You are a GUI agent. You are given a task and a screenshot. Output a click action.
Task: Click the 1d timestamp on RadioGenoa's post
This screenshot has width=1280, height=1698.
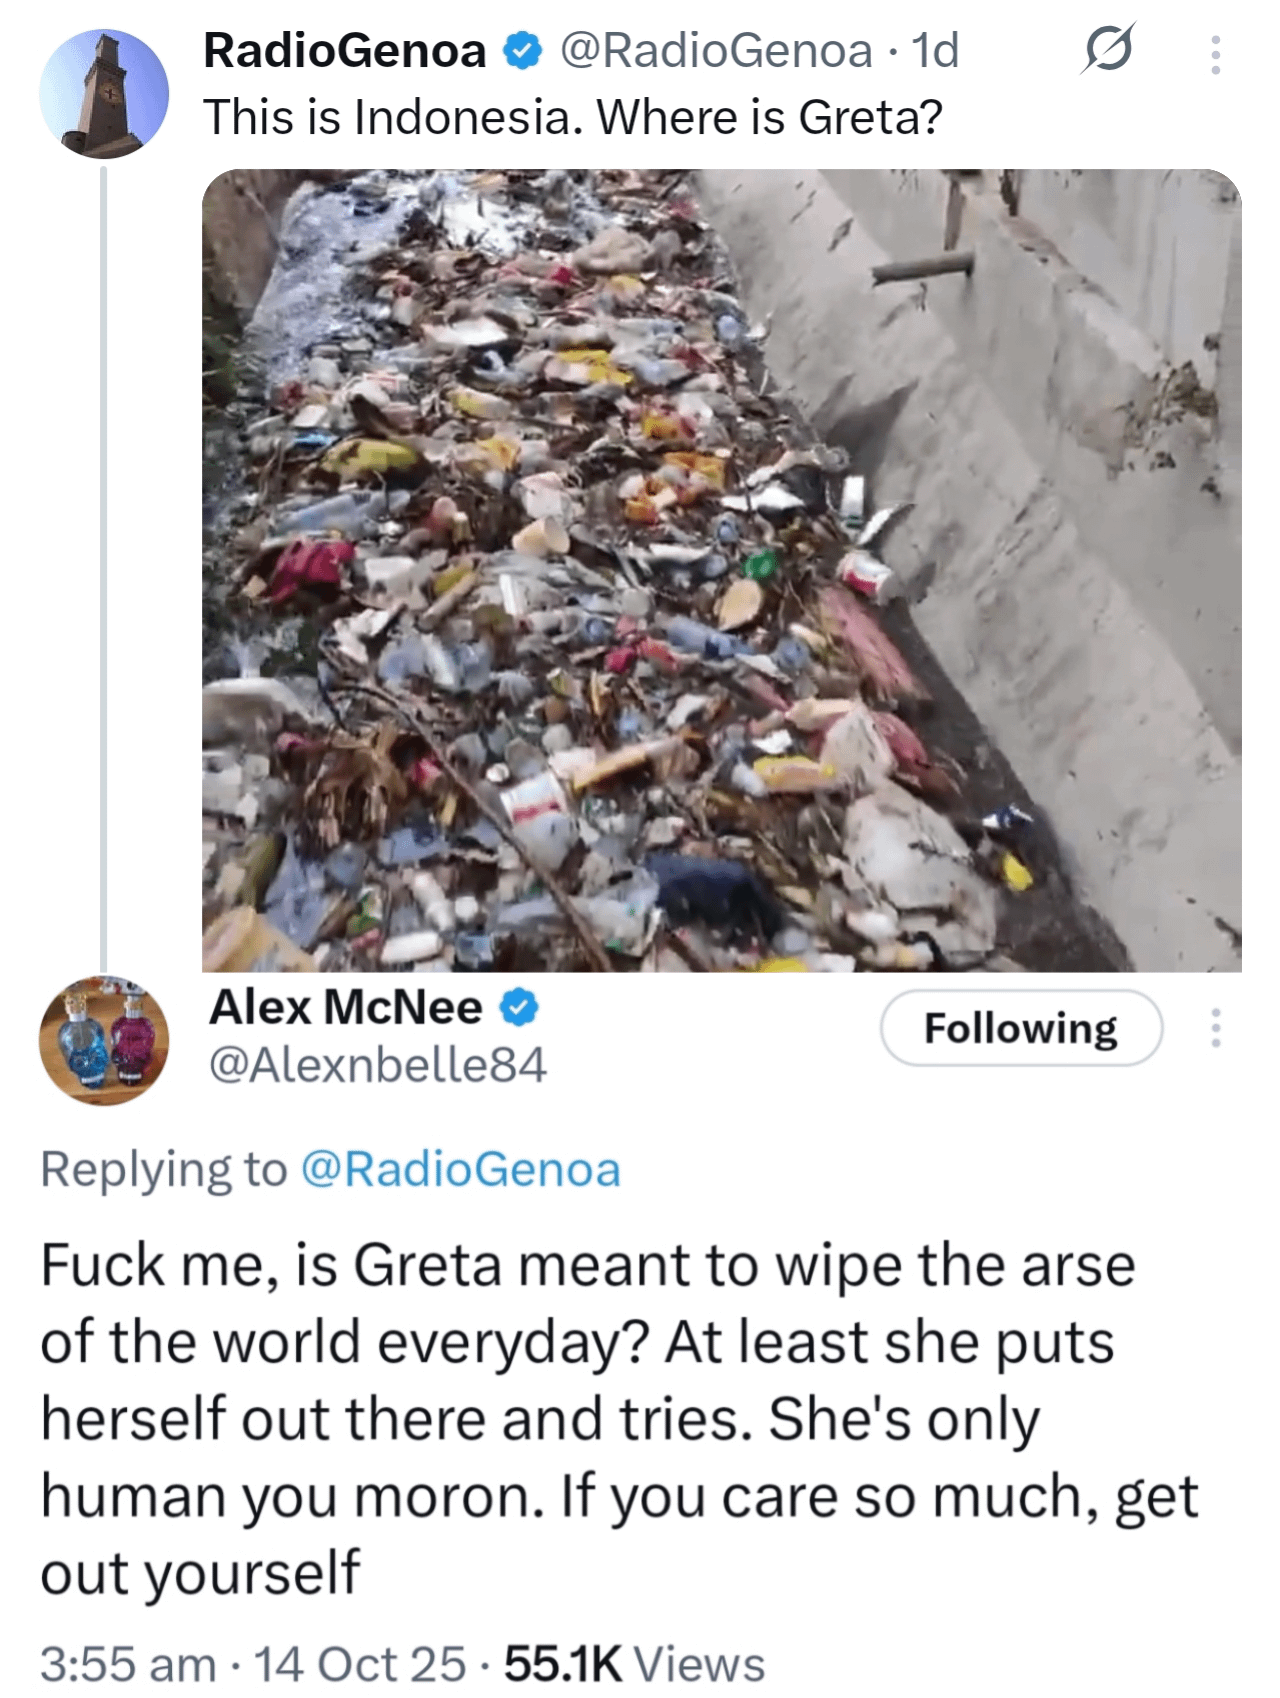click(935, 51)
